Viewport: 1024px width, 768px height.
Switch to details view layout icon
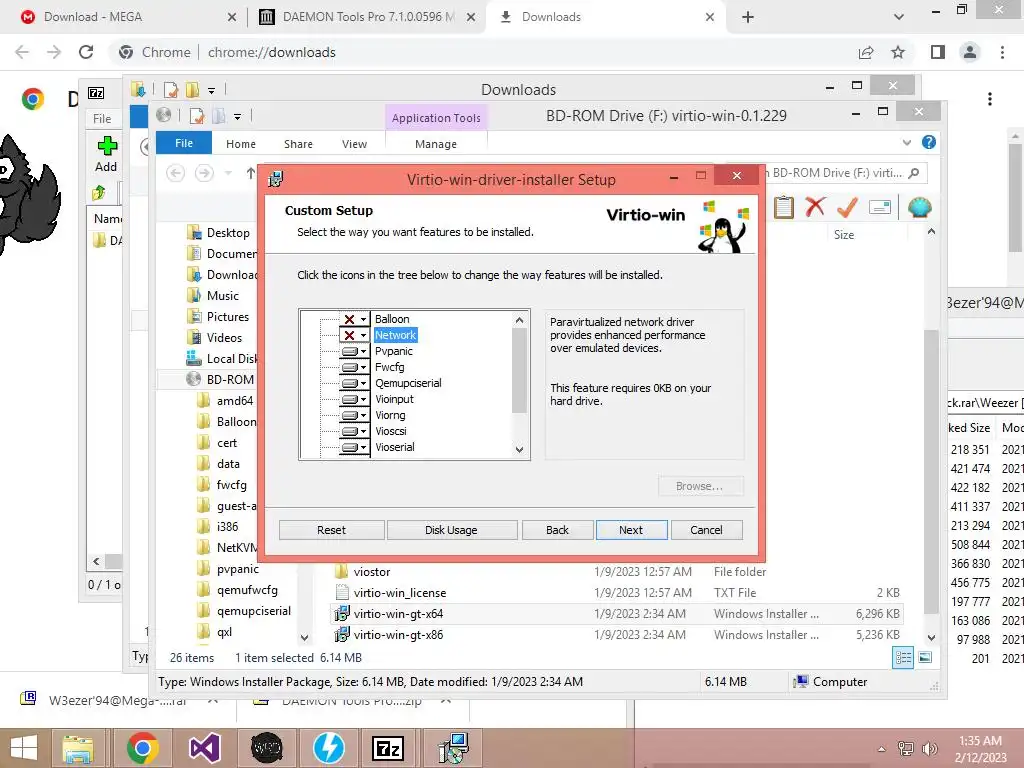pyautogui.click(x=903, y=658)
